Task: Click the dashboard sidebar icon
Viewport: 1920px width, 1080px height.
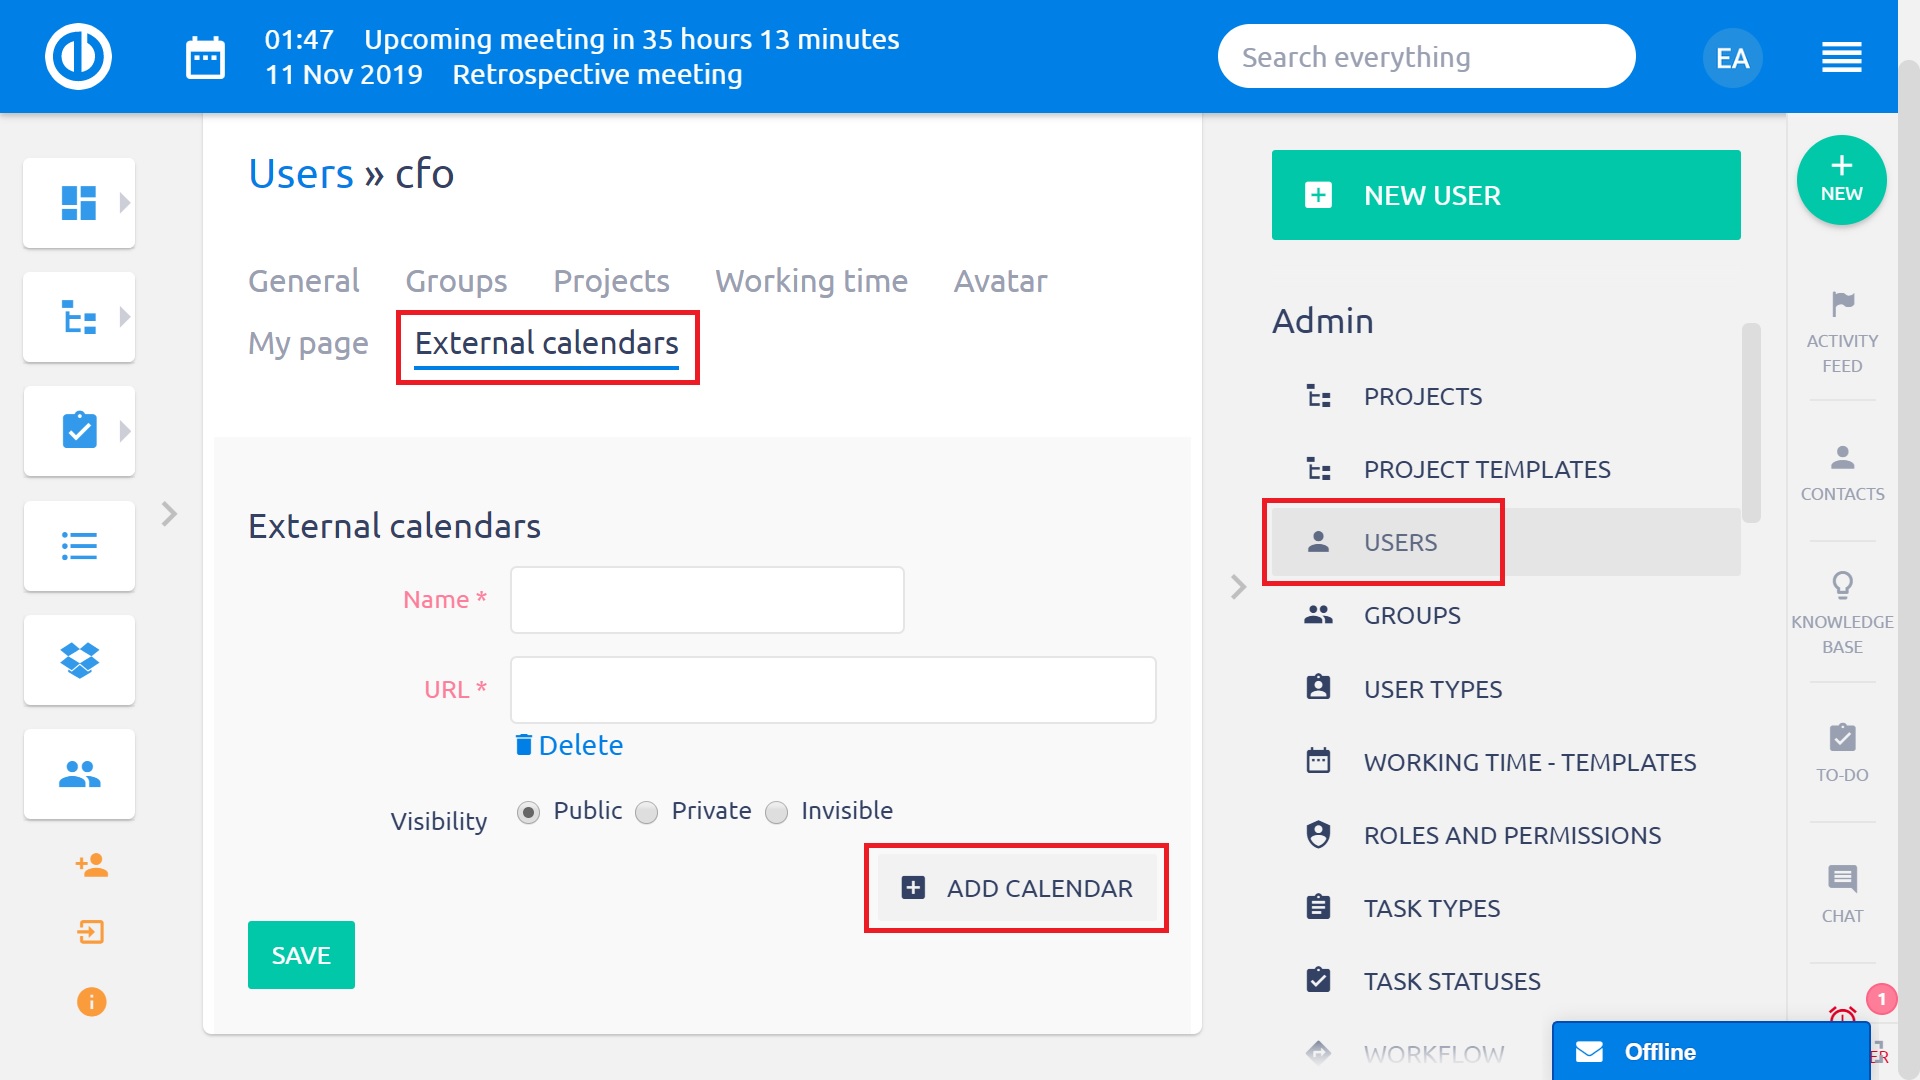Action: point(79,203)
